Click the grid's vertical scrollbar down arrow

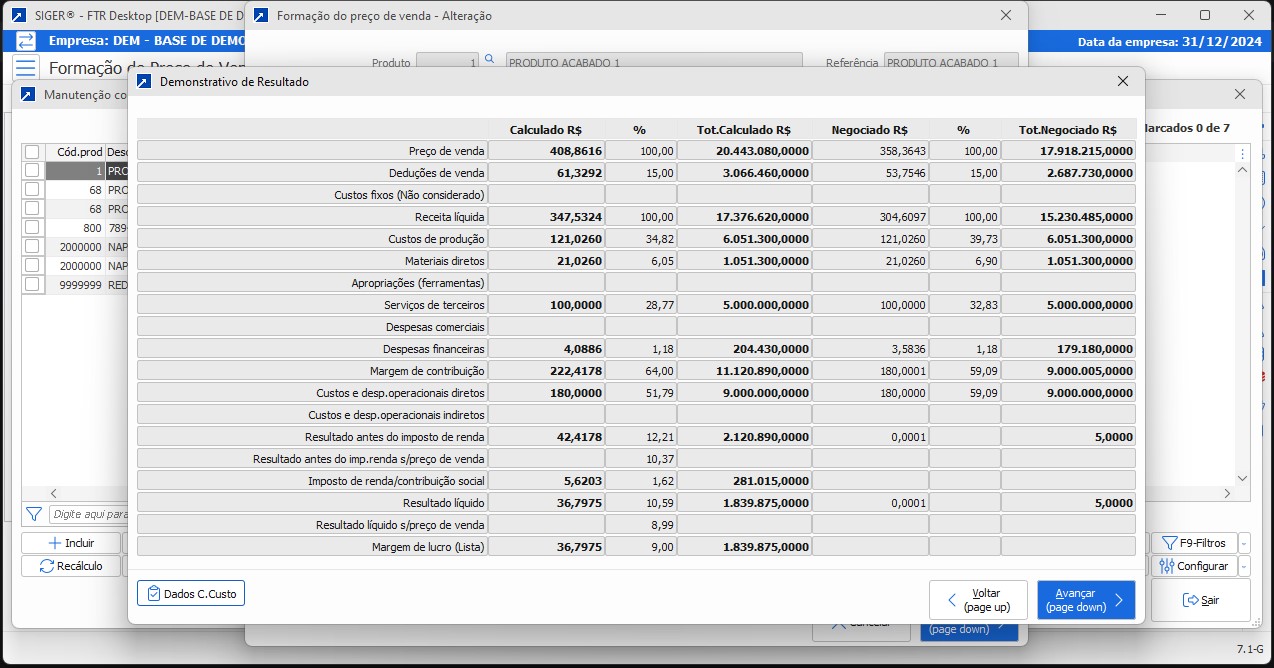coord(1243,479)
